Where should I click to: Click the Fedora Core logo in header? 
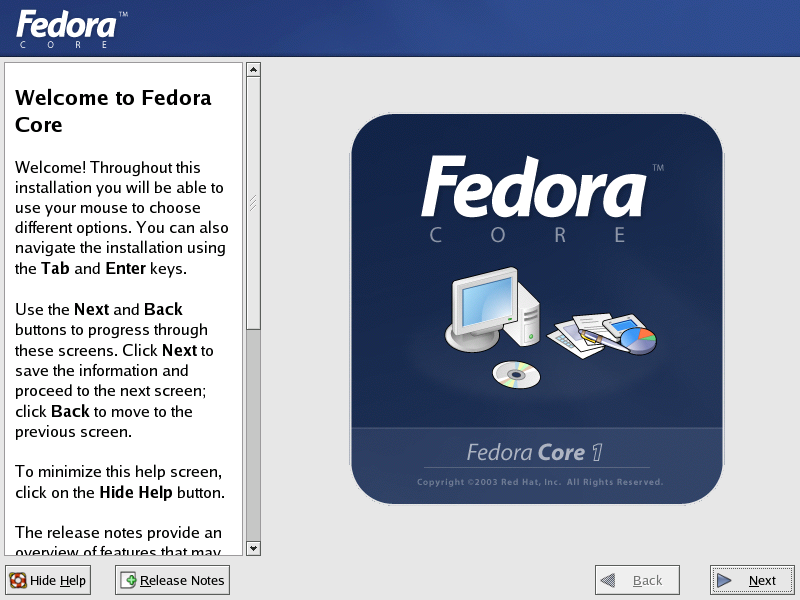tap(72, 29)
